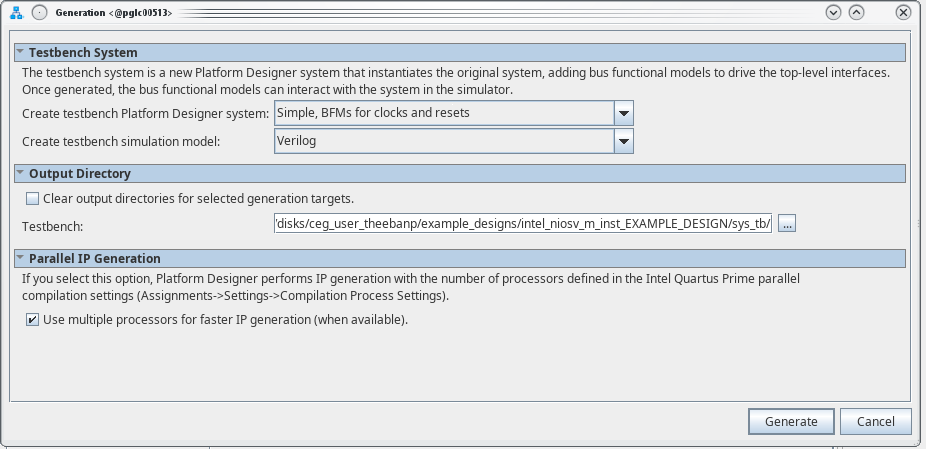
Task: Collapse Parallel IP Generation section triangle
Action: 20,258
